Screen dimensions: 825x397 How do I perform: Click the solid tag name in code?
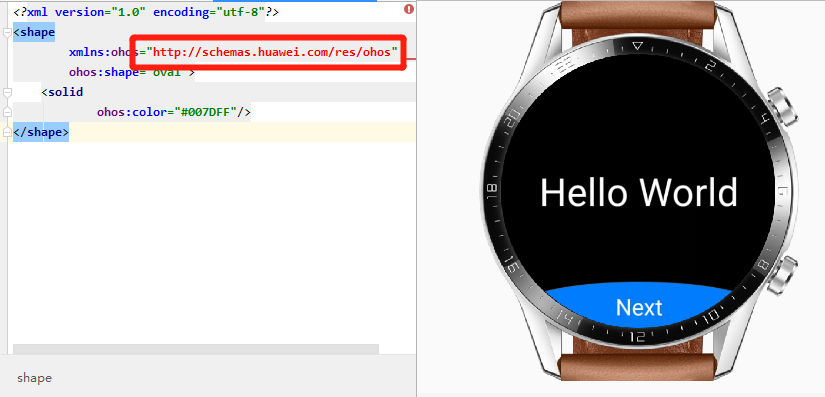(65, 93)
